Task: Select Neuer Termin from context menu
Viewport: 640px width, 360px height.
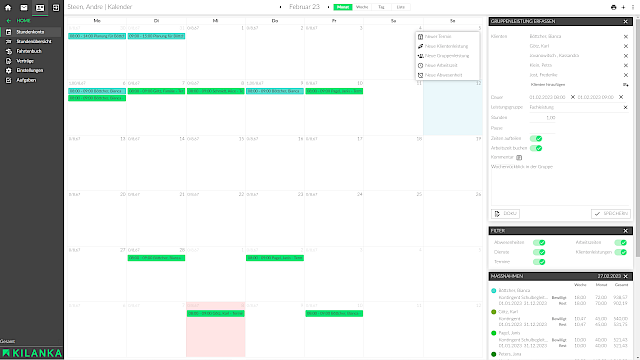Action: [x=447, y=36]
